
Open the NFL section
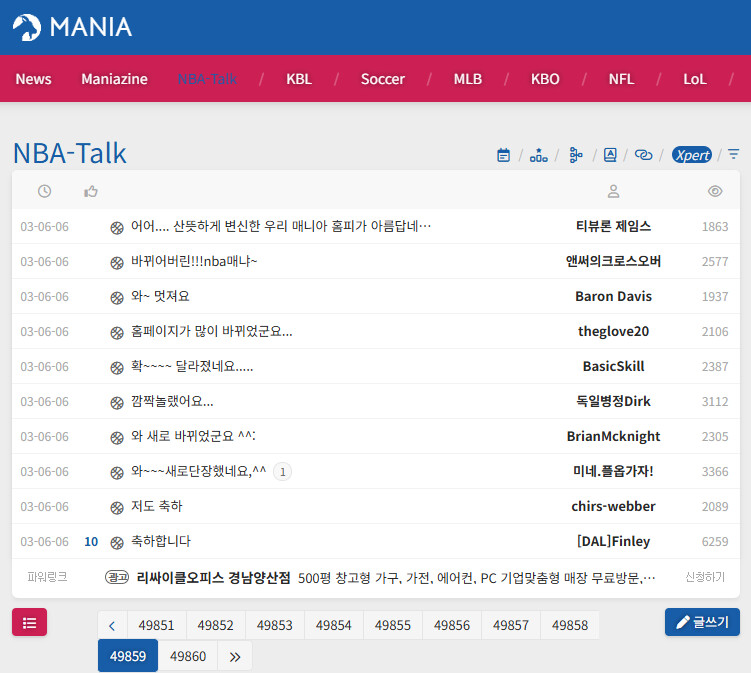(x=622, y=79)
